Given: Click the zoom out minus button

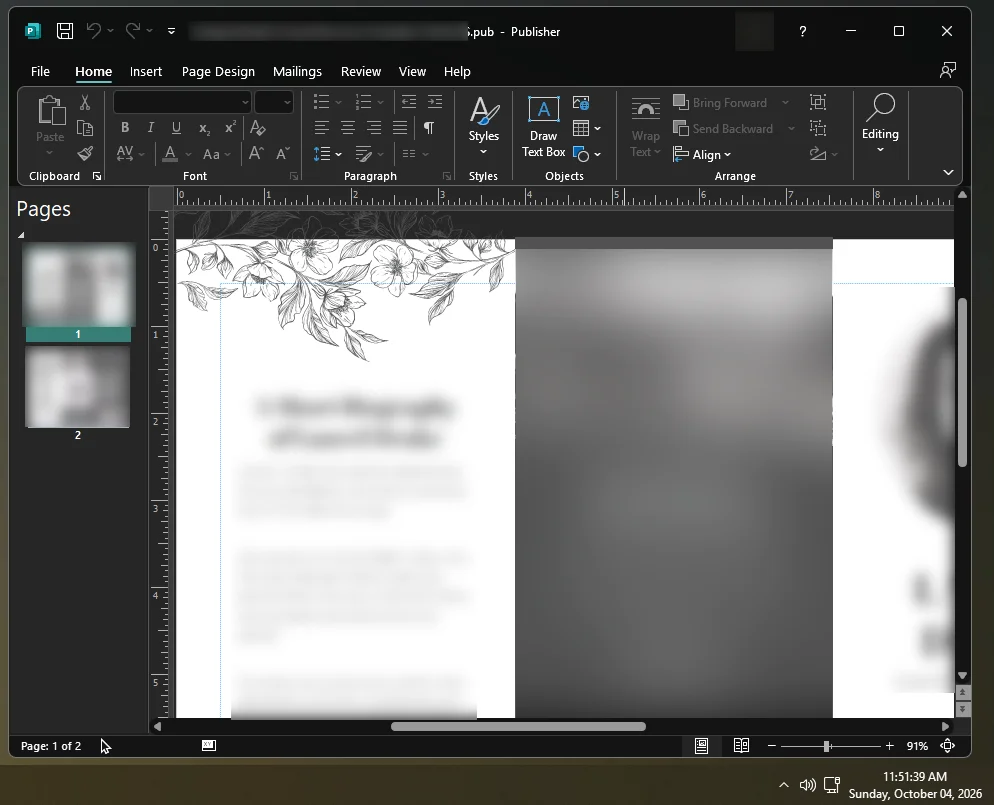Looking at the screenshot, I should (771, 746).
